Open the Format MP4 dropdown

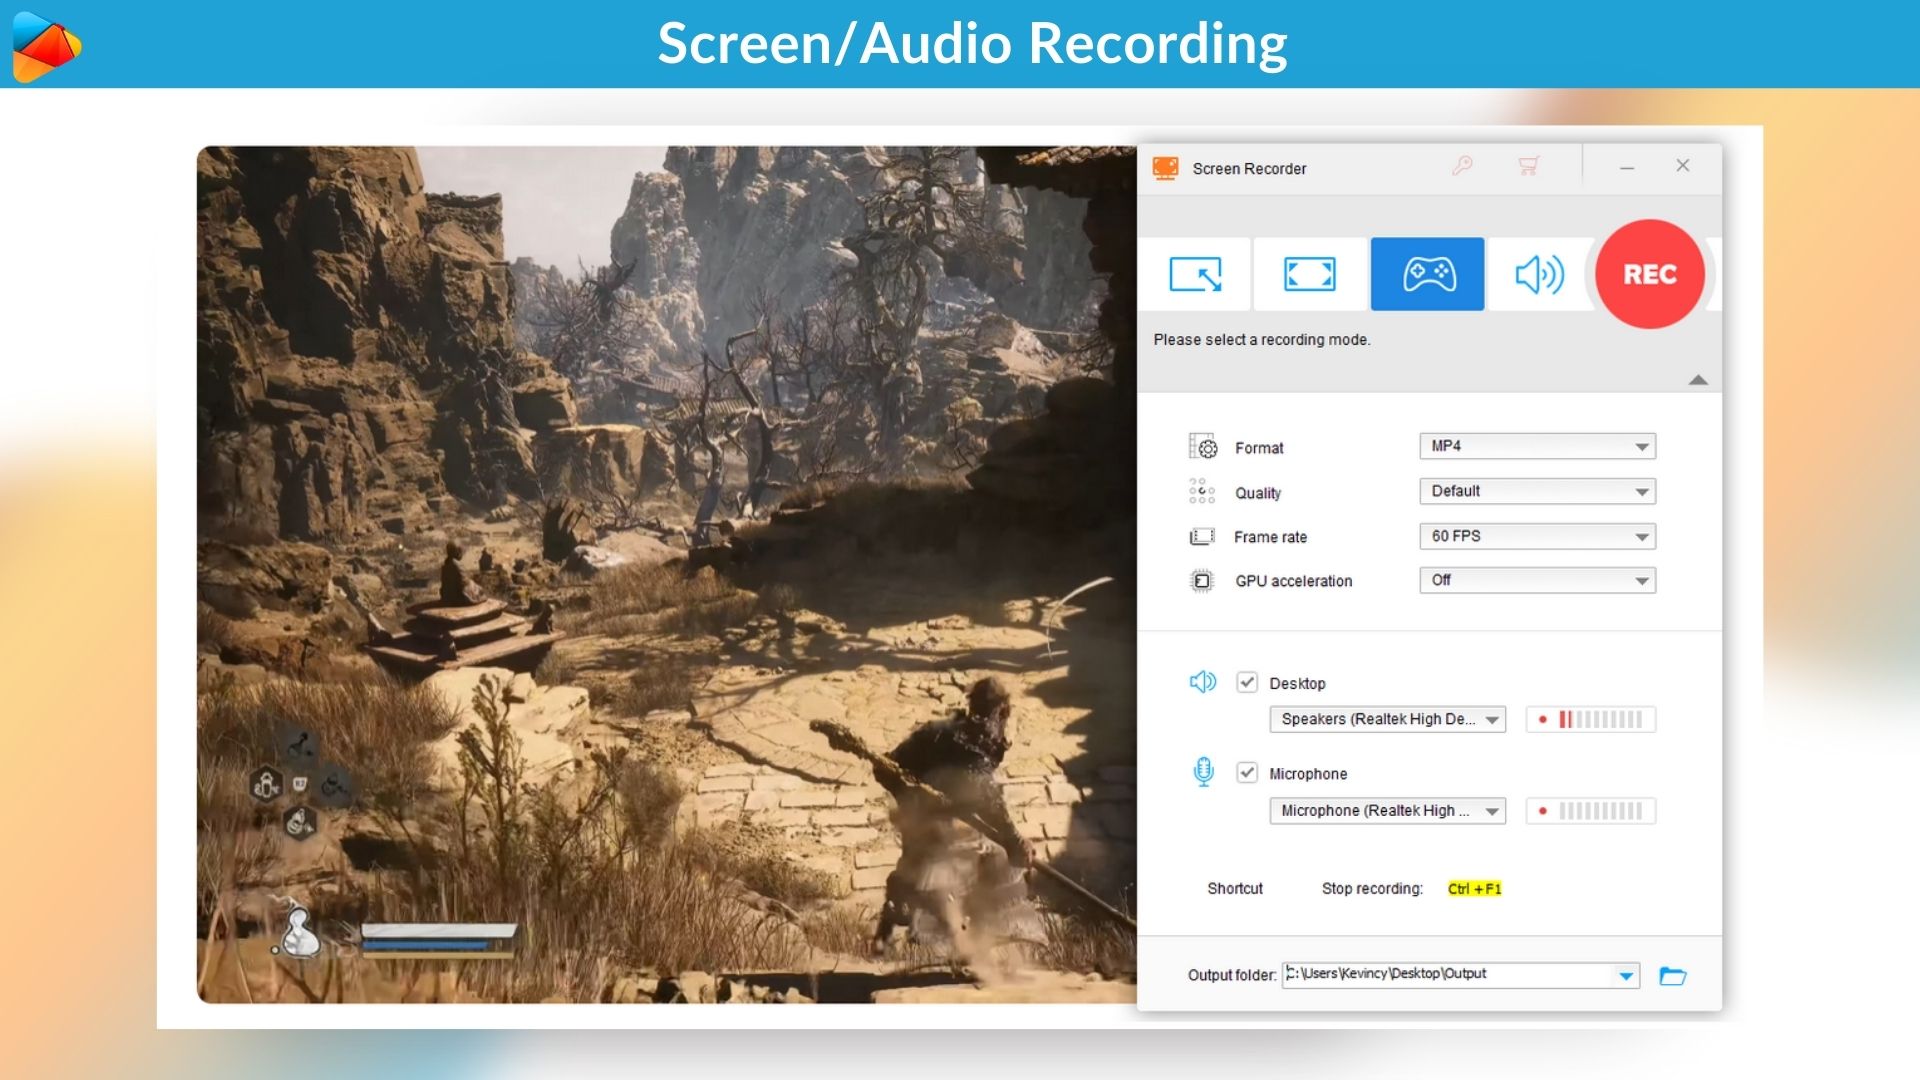point(1536,446)
